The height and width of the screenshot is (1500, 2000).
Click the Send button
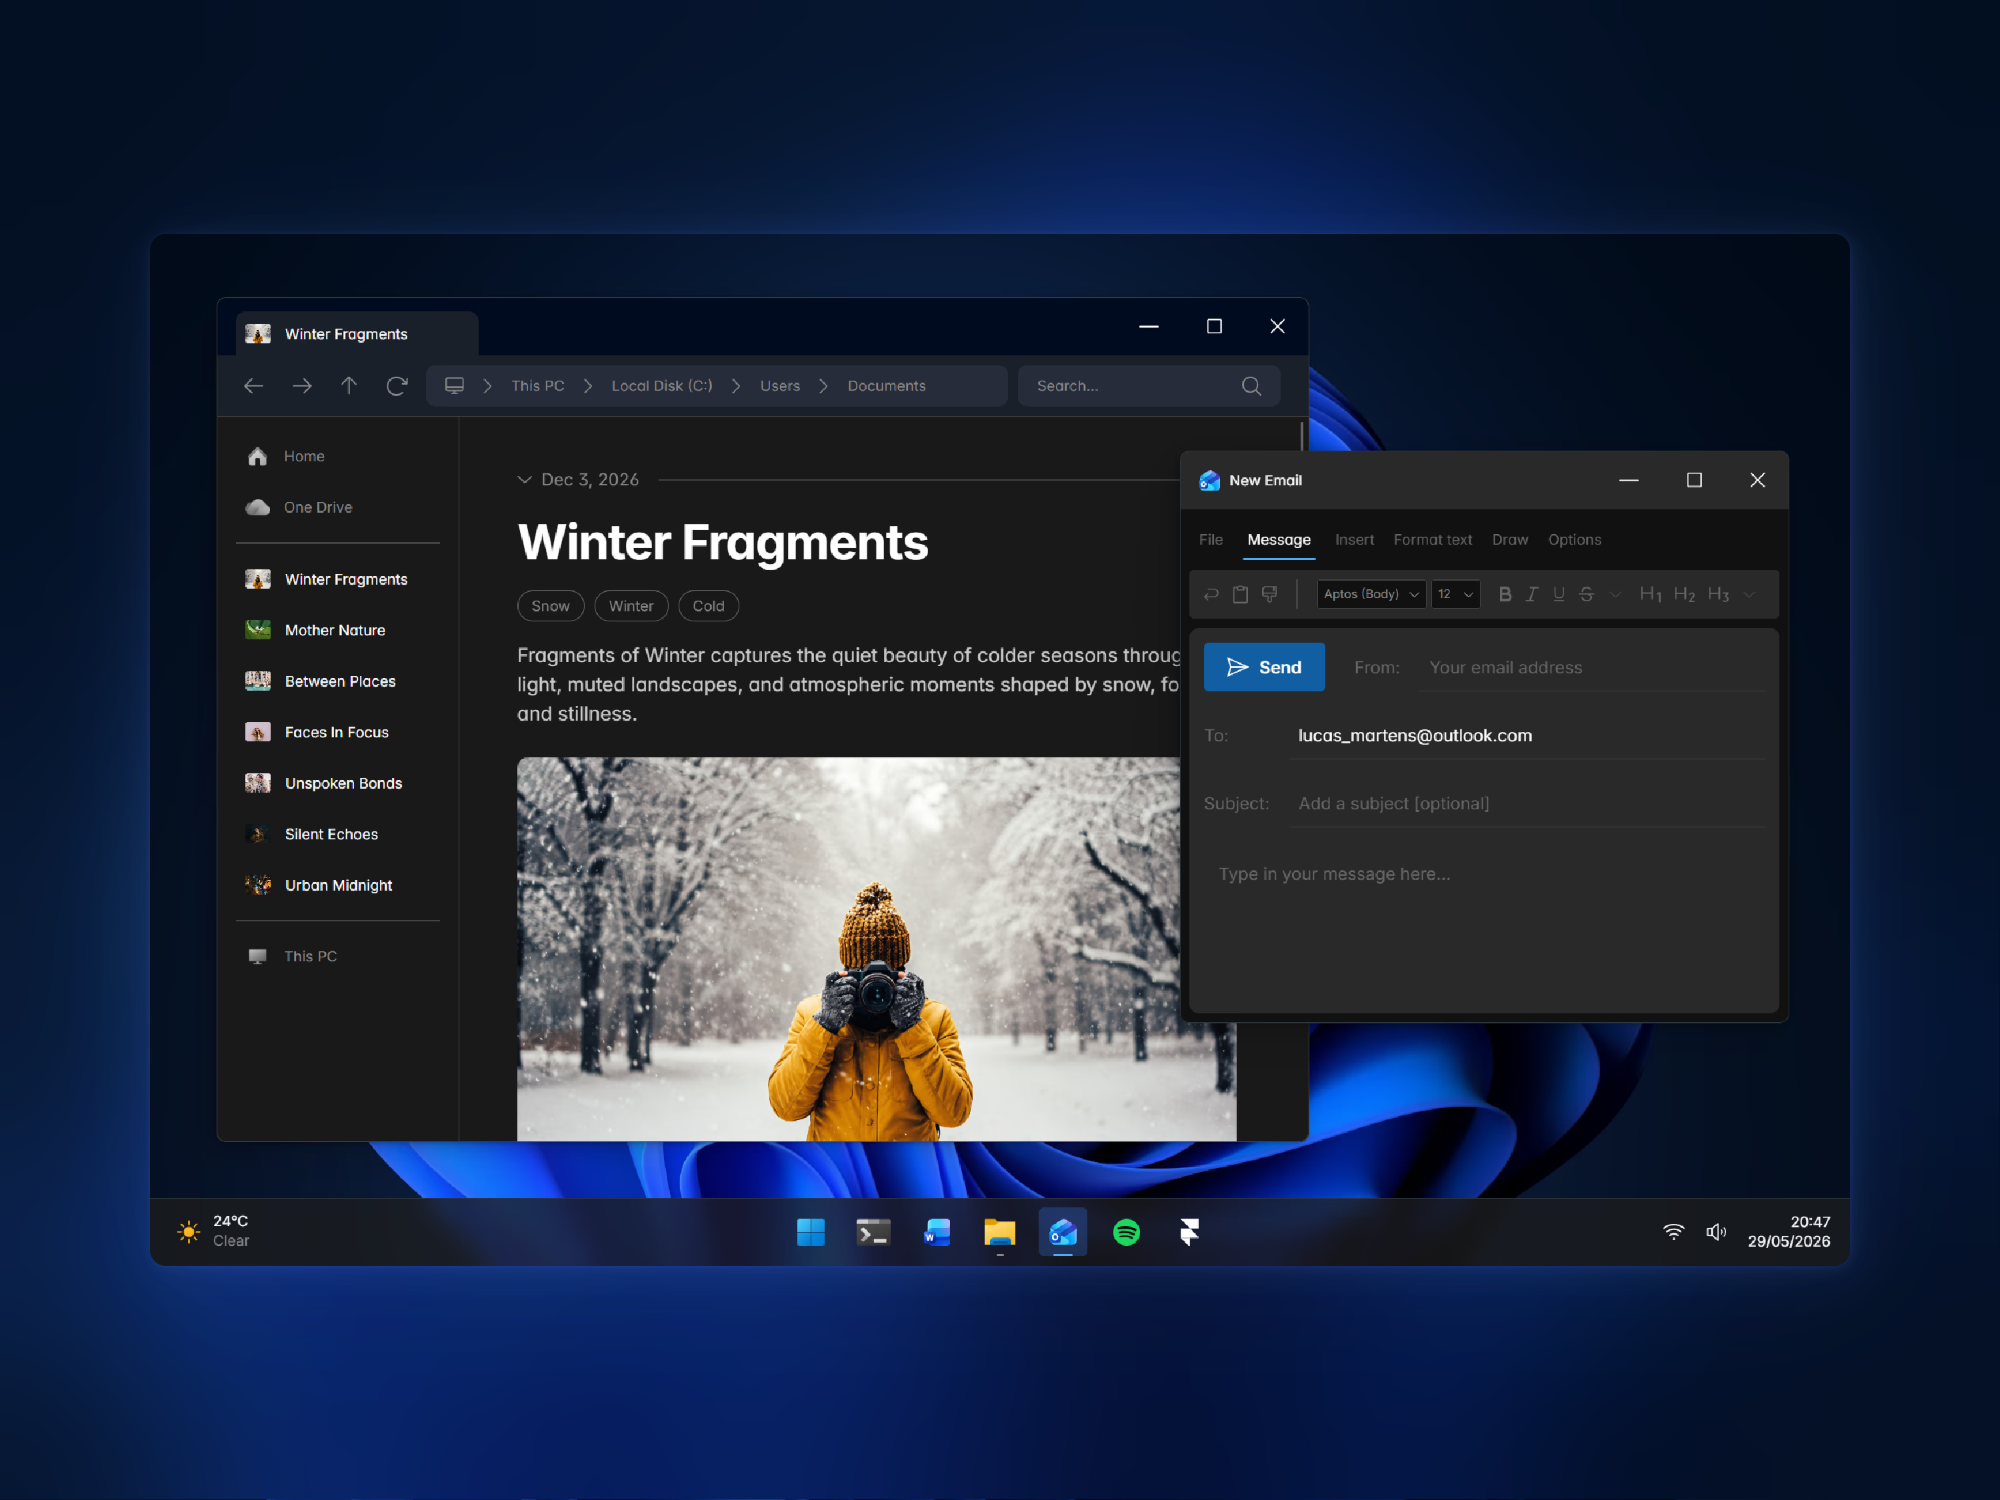1264,667
